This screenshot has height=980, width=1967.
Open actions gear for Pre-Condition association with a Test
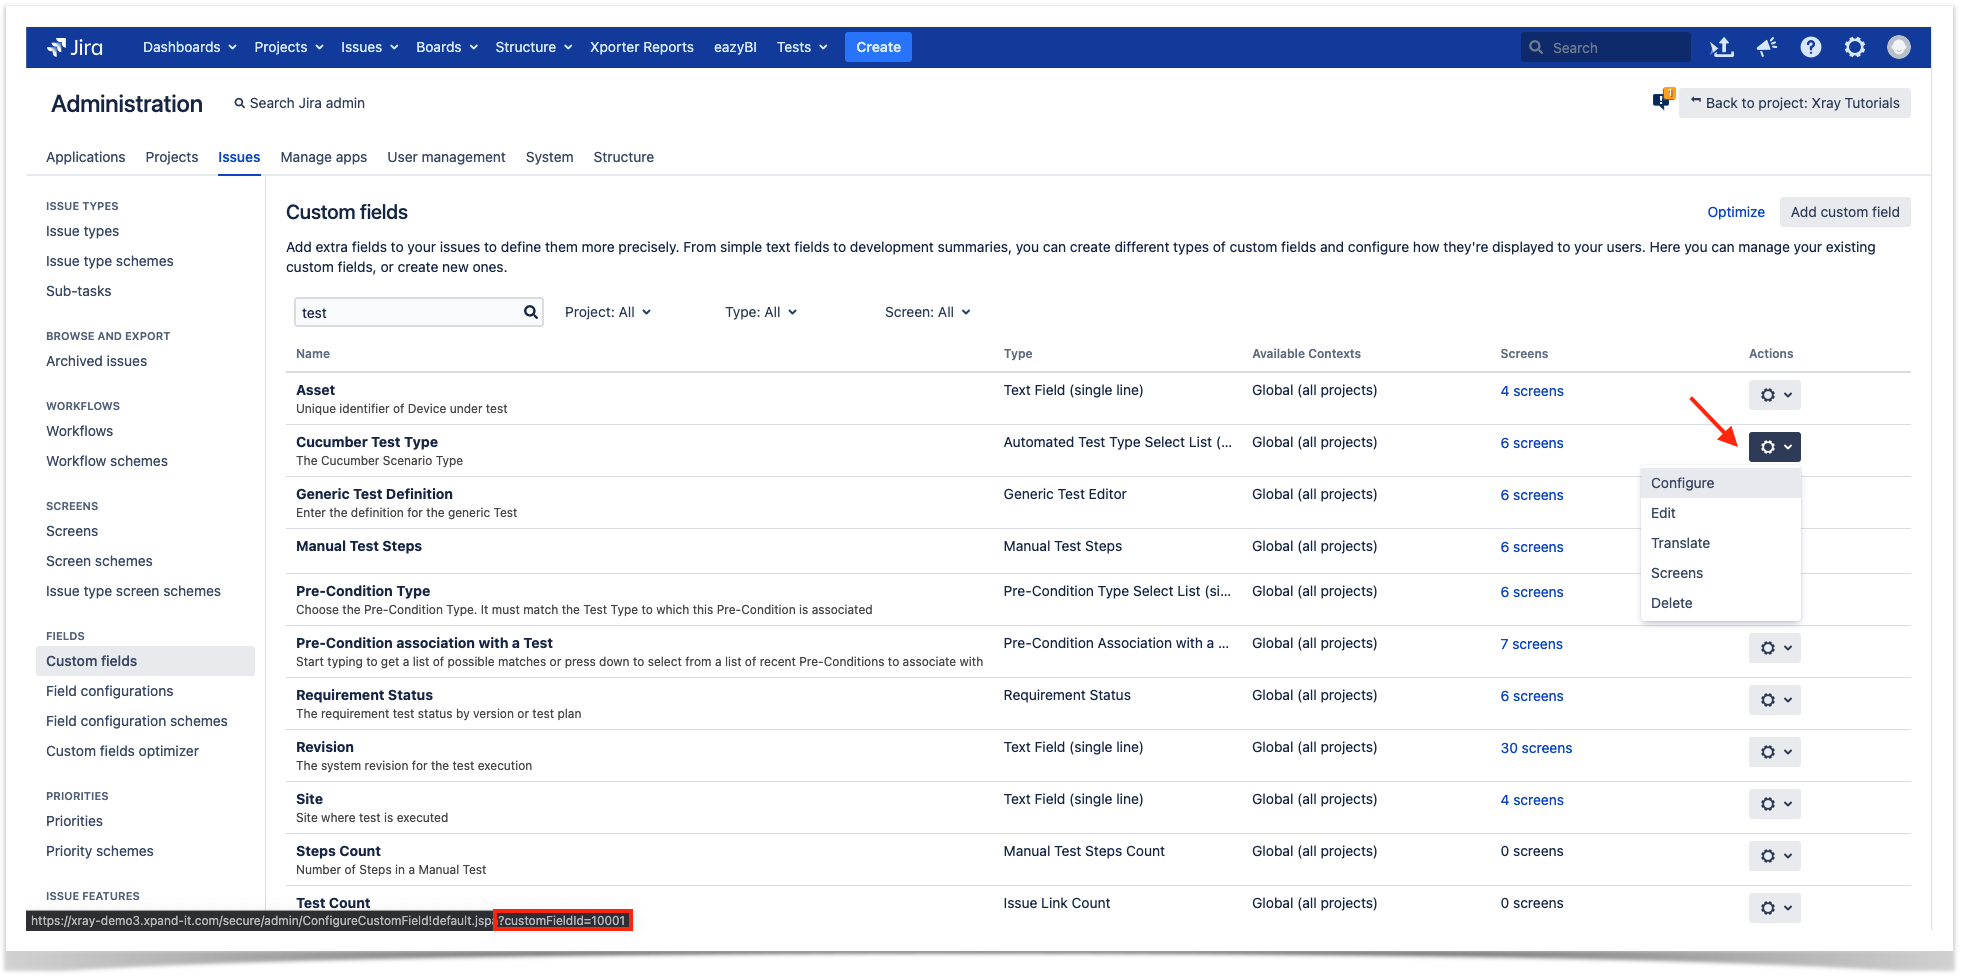pyautogui.click(x=1774, y=648)
